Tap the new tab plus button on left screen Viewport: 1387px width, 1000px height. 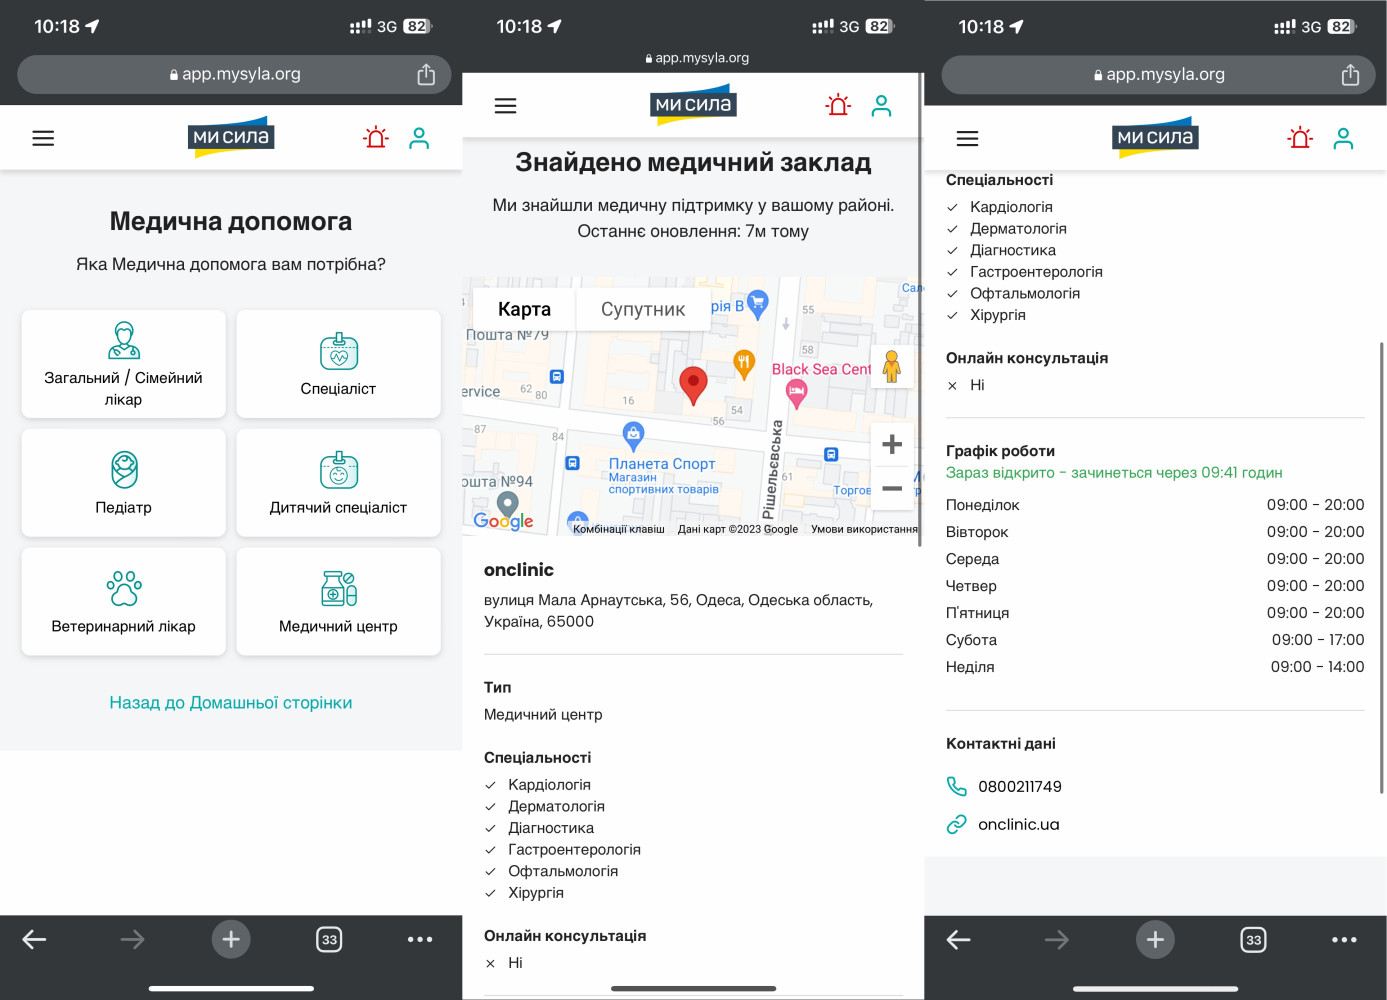231,939
